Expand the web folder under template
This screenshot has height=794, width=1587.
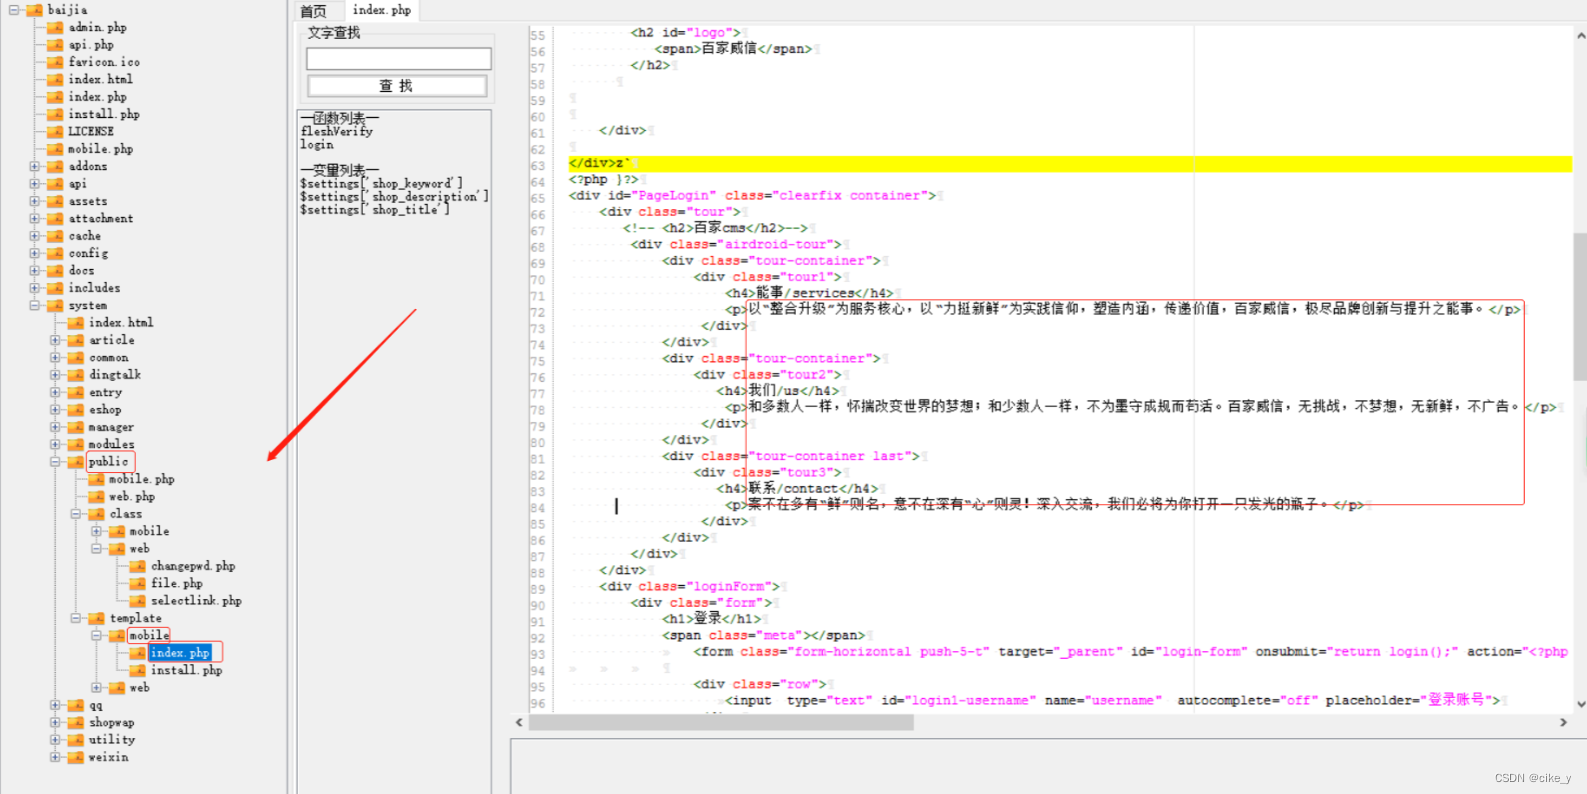click(x=97, y=687)
